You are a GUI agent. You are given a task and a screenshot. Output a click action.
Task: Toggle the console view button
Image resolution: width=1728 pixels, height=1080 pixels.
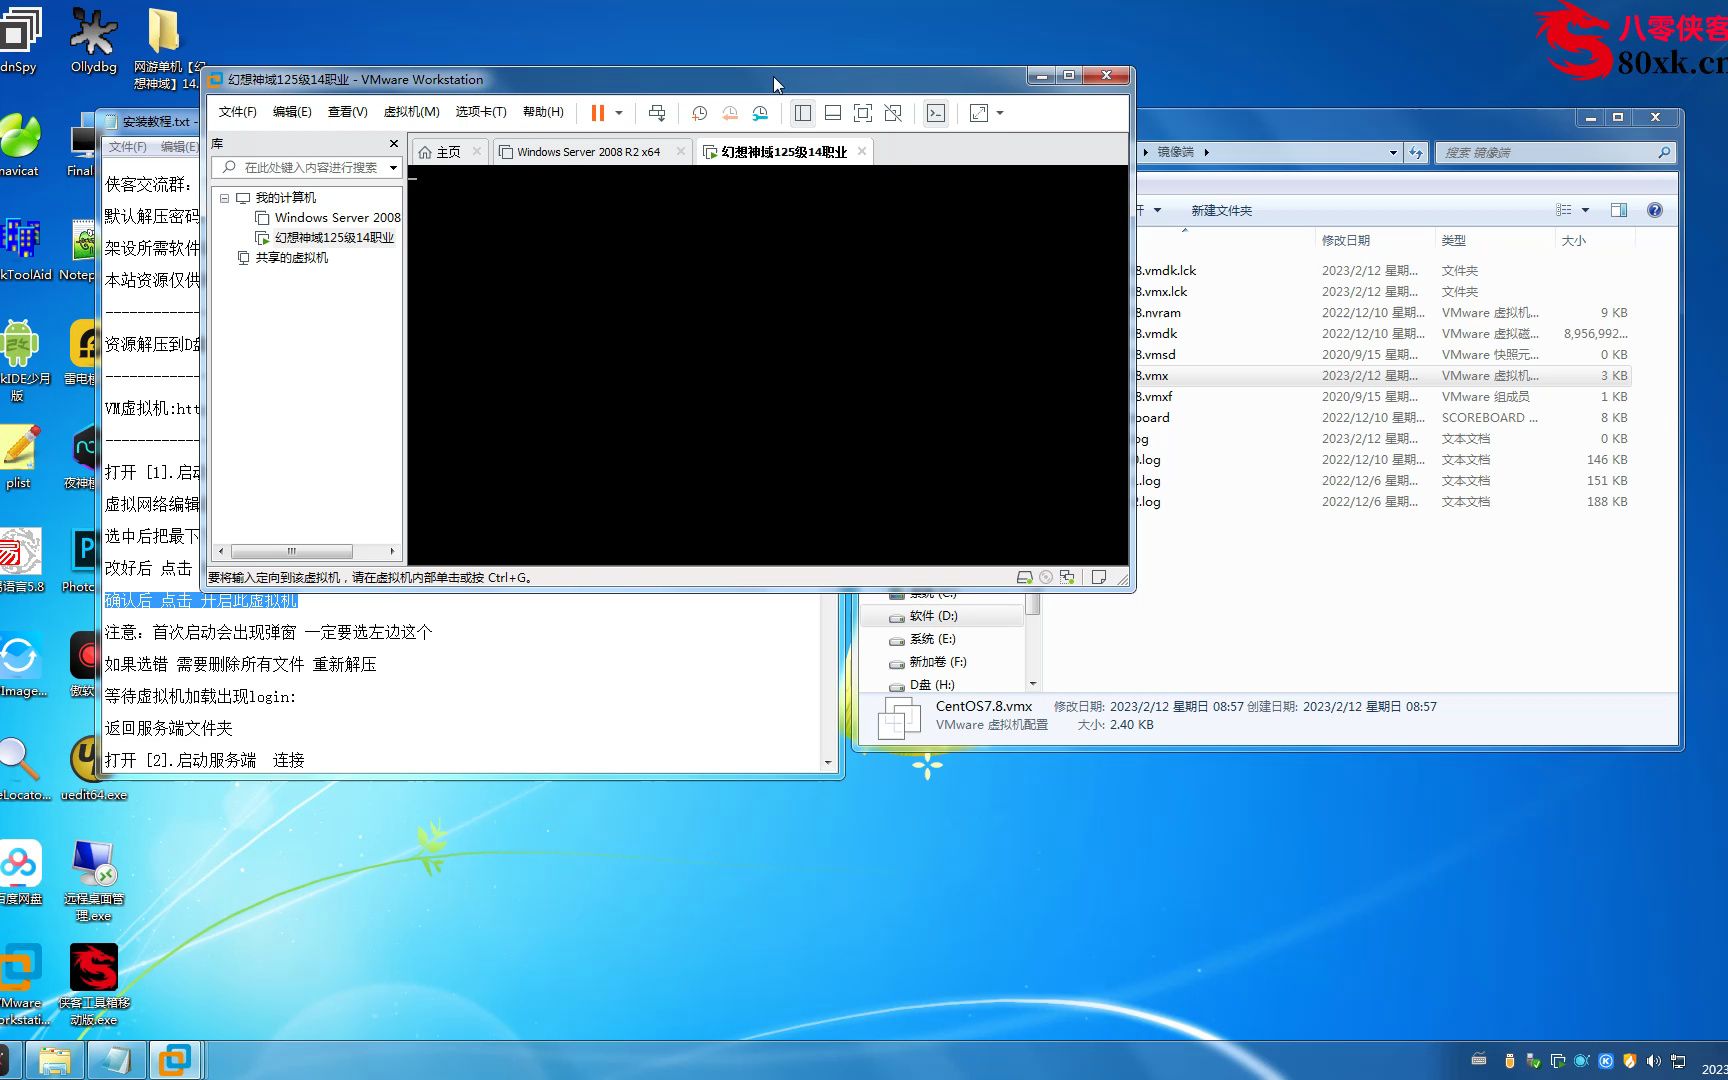point(935,113)
